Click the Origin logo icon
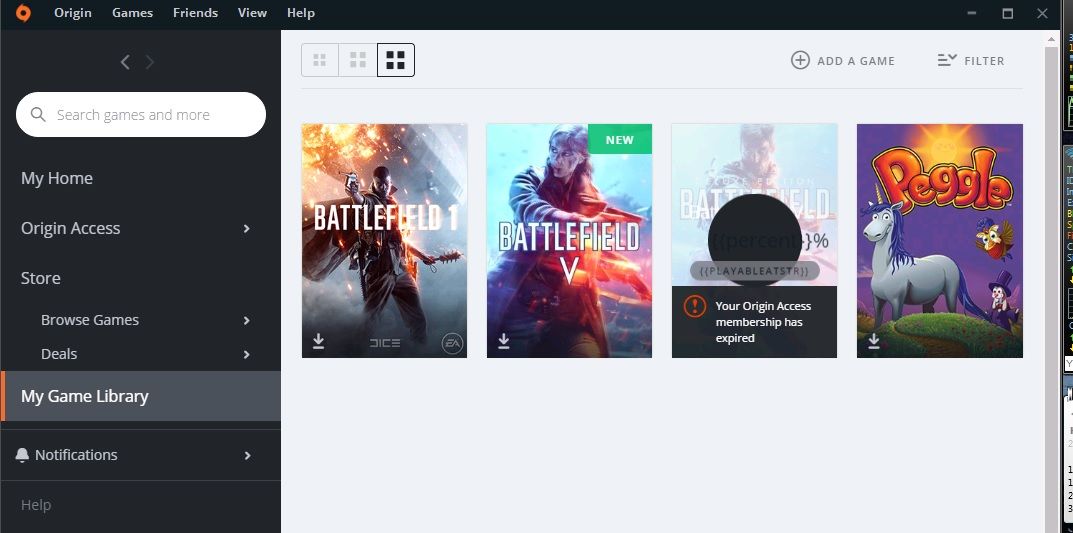The height and width of the screenshot is (533, 1073). pos(23,13)
